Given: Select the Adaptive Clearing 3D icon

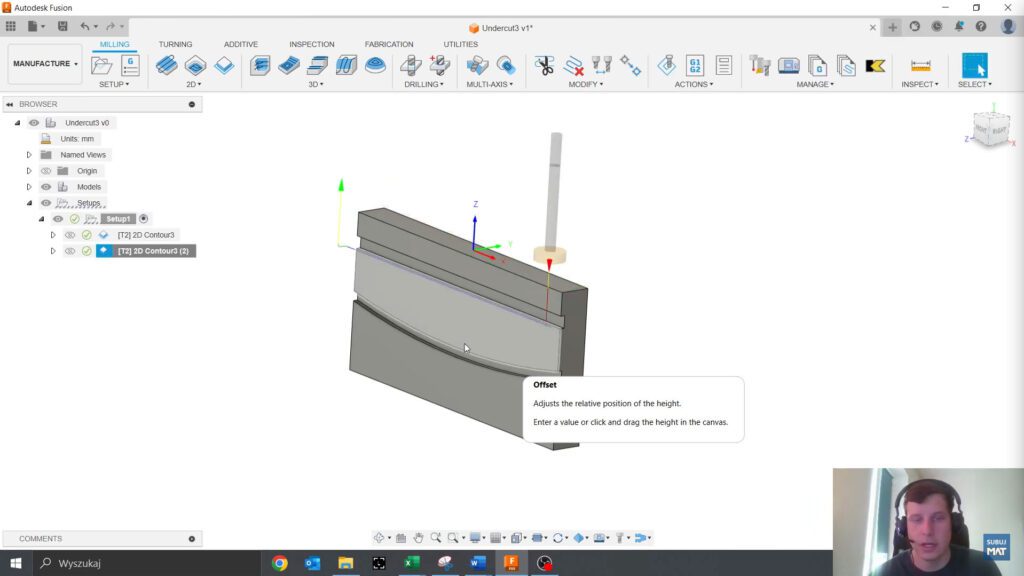Looking at the screenshot, I should [x=260, y=63].
